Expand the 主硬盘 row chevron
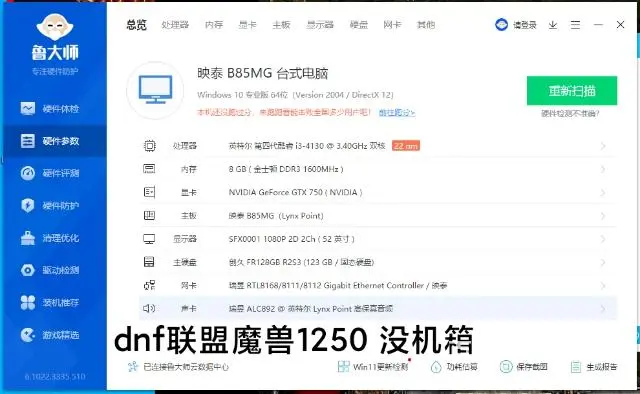Image resolution: width=640 pixels, height=394 pixels. 603,262
